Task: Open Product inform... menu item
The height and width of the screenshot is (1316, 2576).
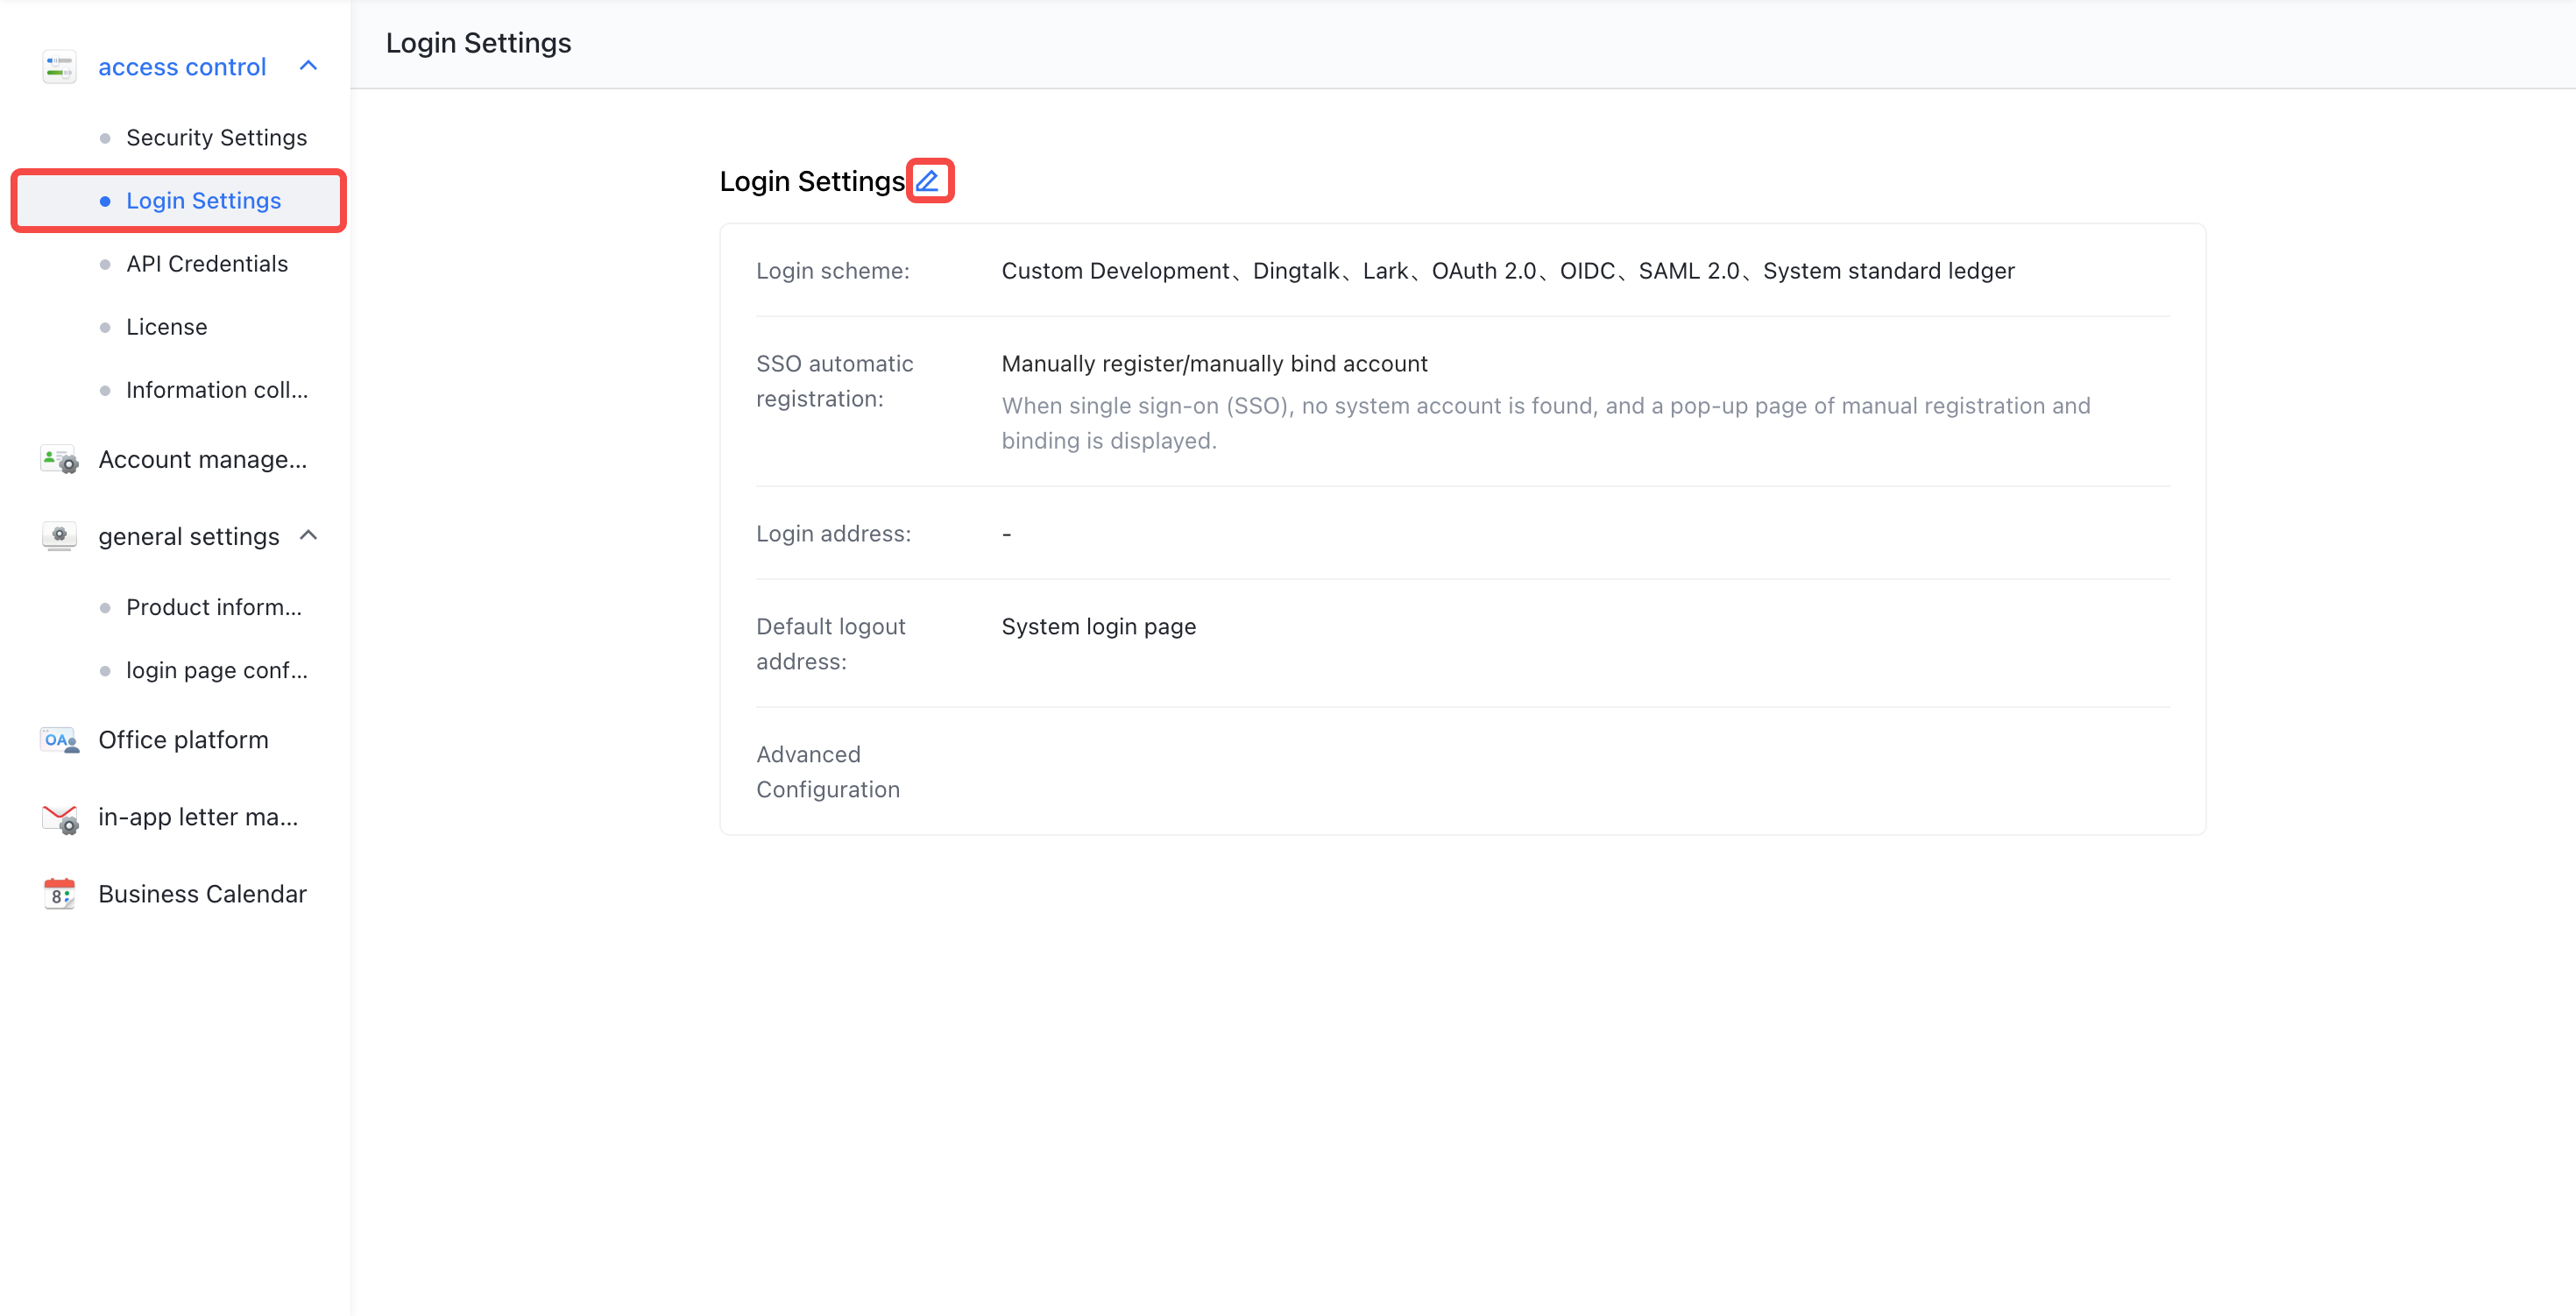Action: point(214,607)
